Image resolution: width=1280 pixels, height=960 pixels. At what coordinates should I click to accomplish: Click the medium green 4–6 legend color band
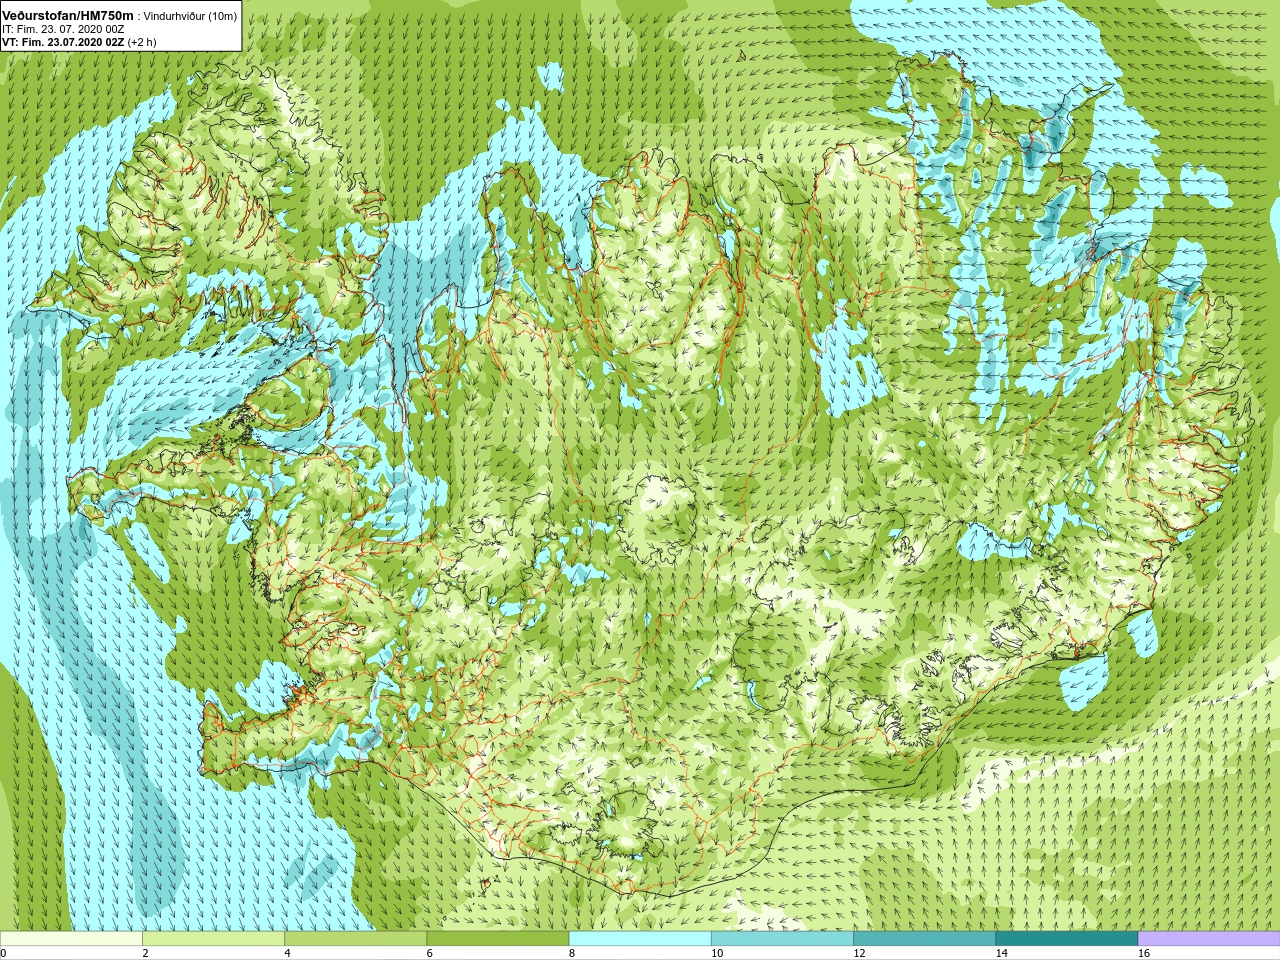[x=355, y=939]
